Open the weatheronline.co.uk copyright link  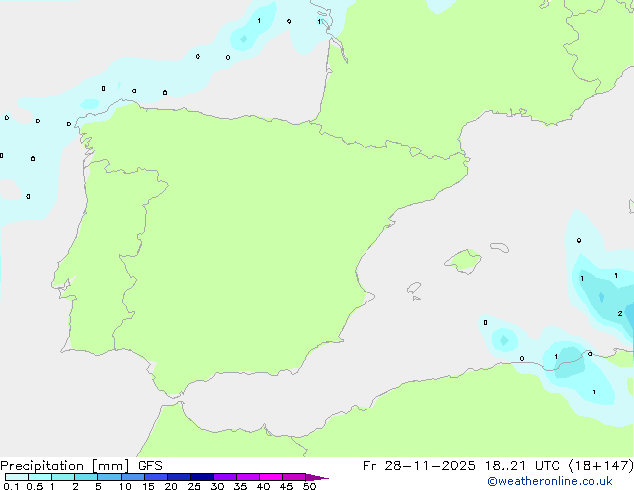tap(550, 481)
